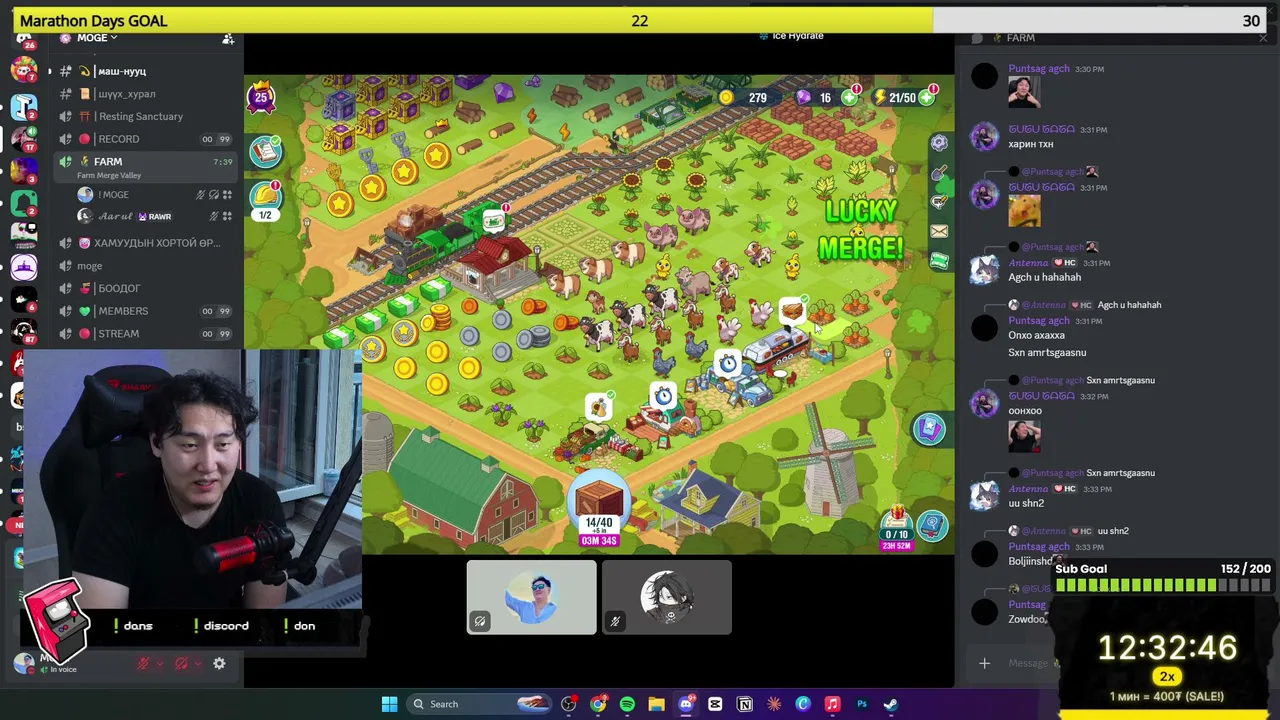Open CapCut from the taskbar
Image resolution: width=1280 pixels, height=720 pixels.
(715, 704)
